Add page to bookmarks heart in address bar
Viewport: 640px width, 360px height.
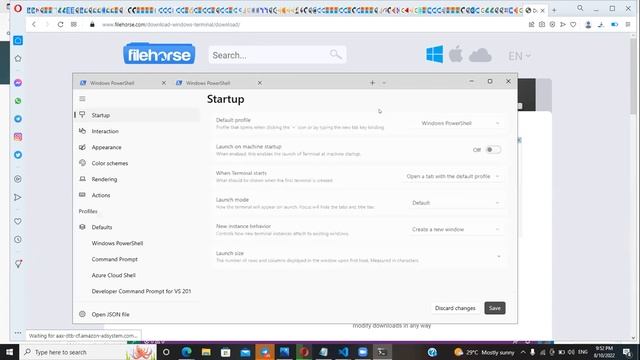click(x=573, y=24)
